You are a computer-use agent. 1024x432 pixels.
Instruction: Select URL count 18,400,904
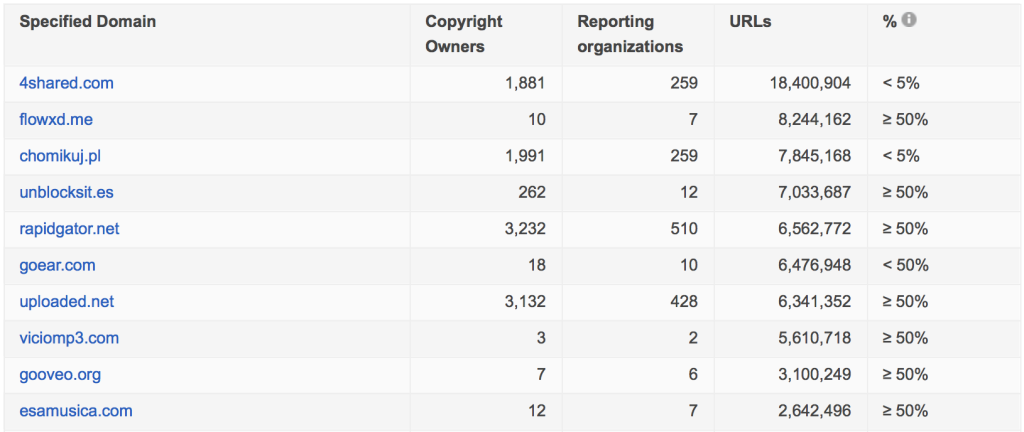(x=808, y=84)
